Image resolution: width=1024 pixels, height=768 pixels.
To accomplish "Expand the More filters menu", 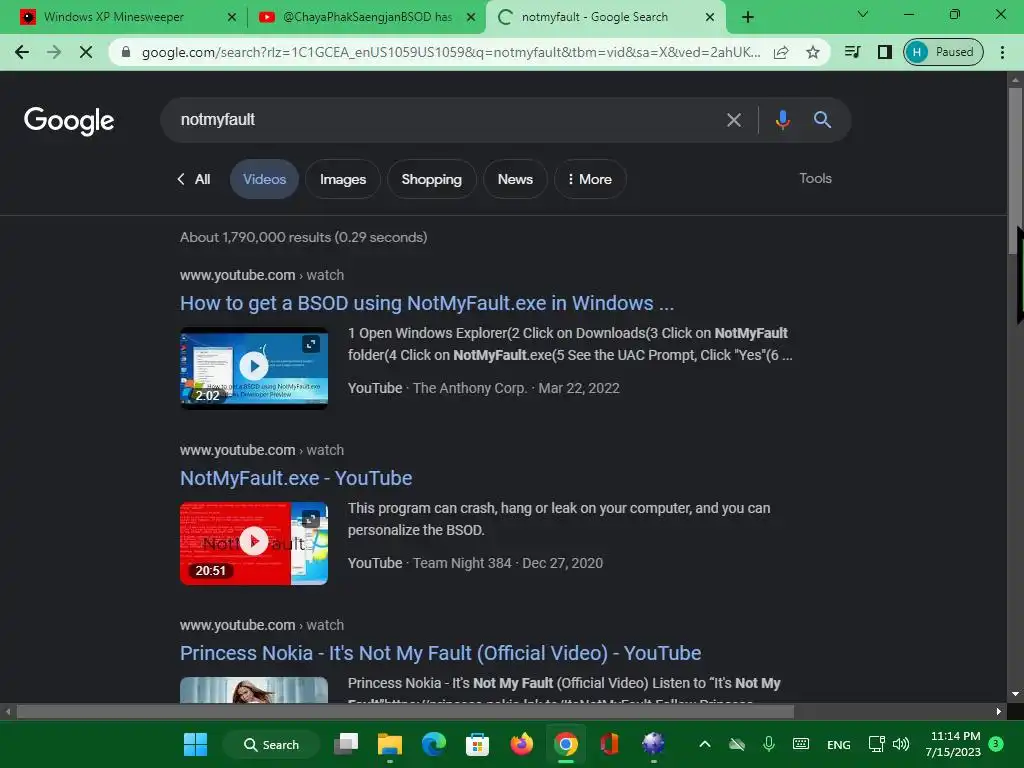I will coord(590,179).
